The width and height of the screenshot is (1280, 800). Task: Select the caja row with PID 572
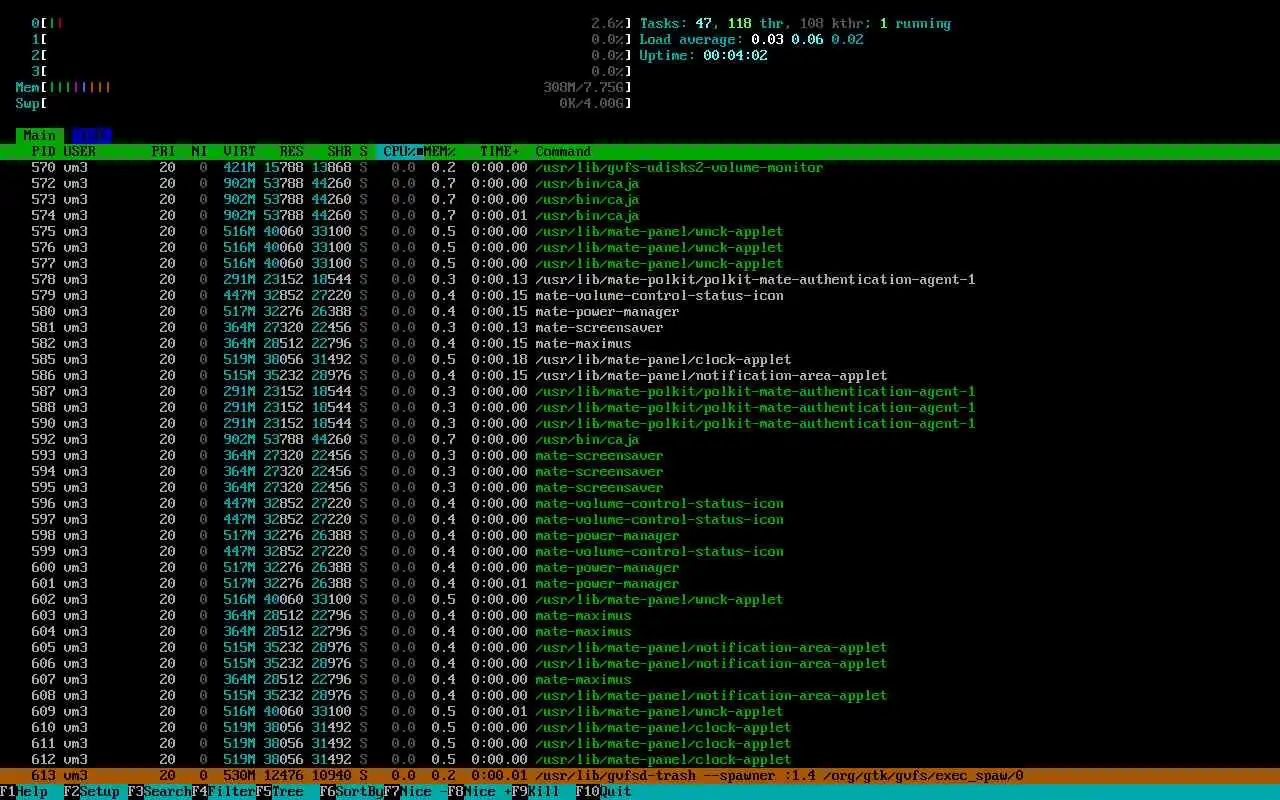pos(640,184)
